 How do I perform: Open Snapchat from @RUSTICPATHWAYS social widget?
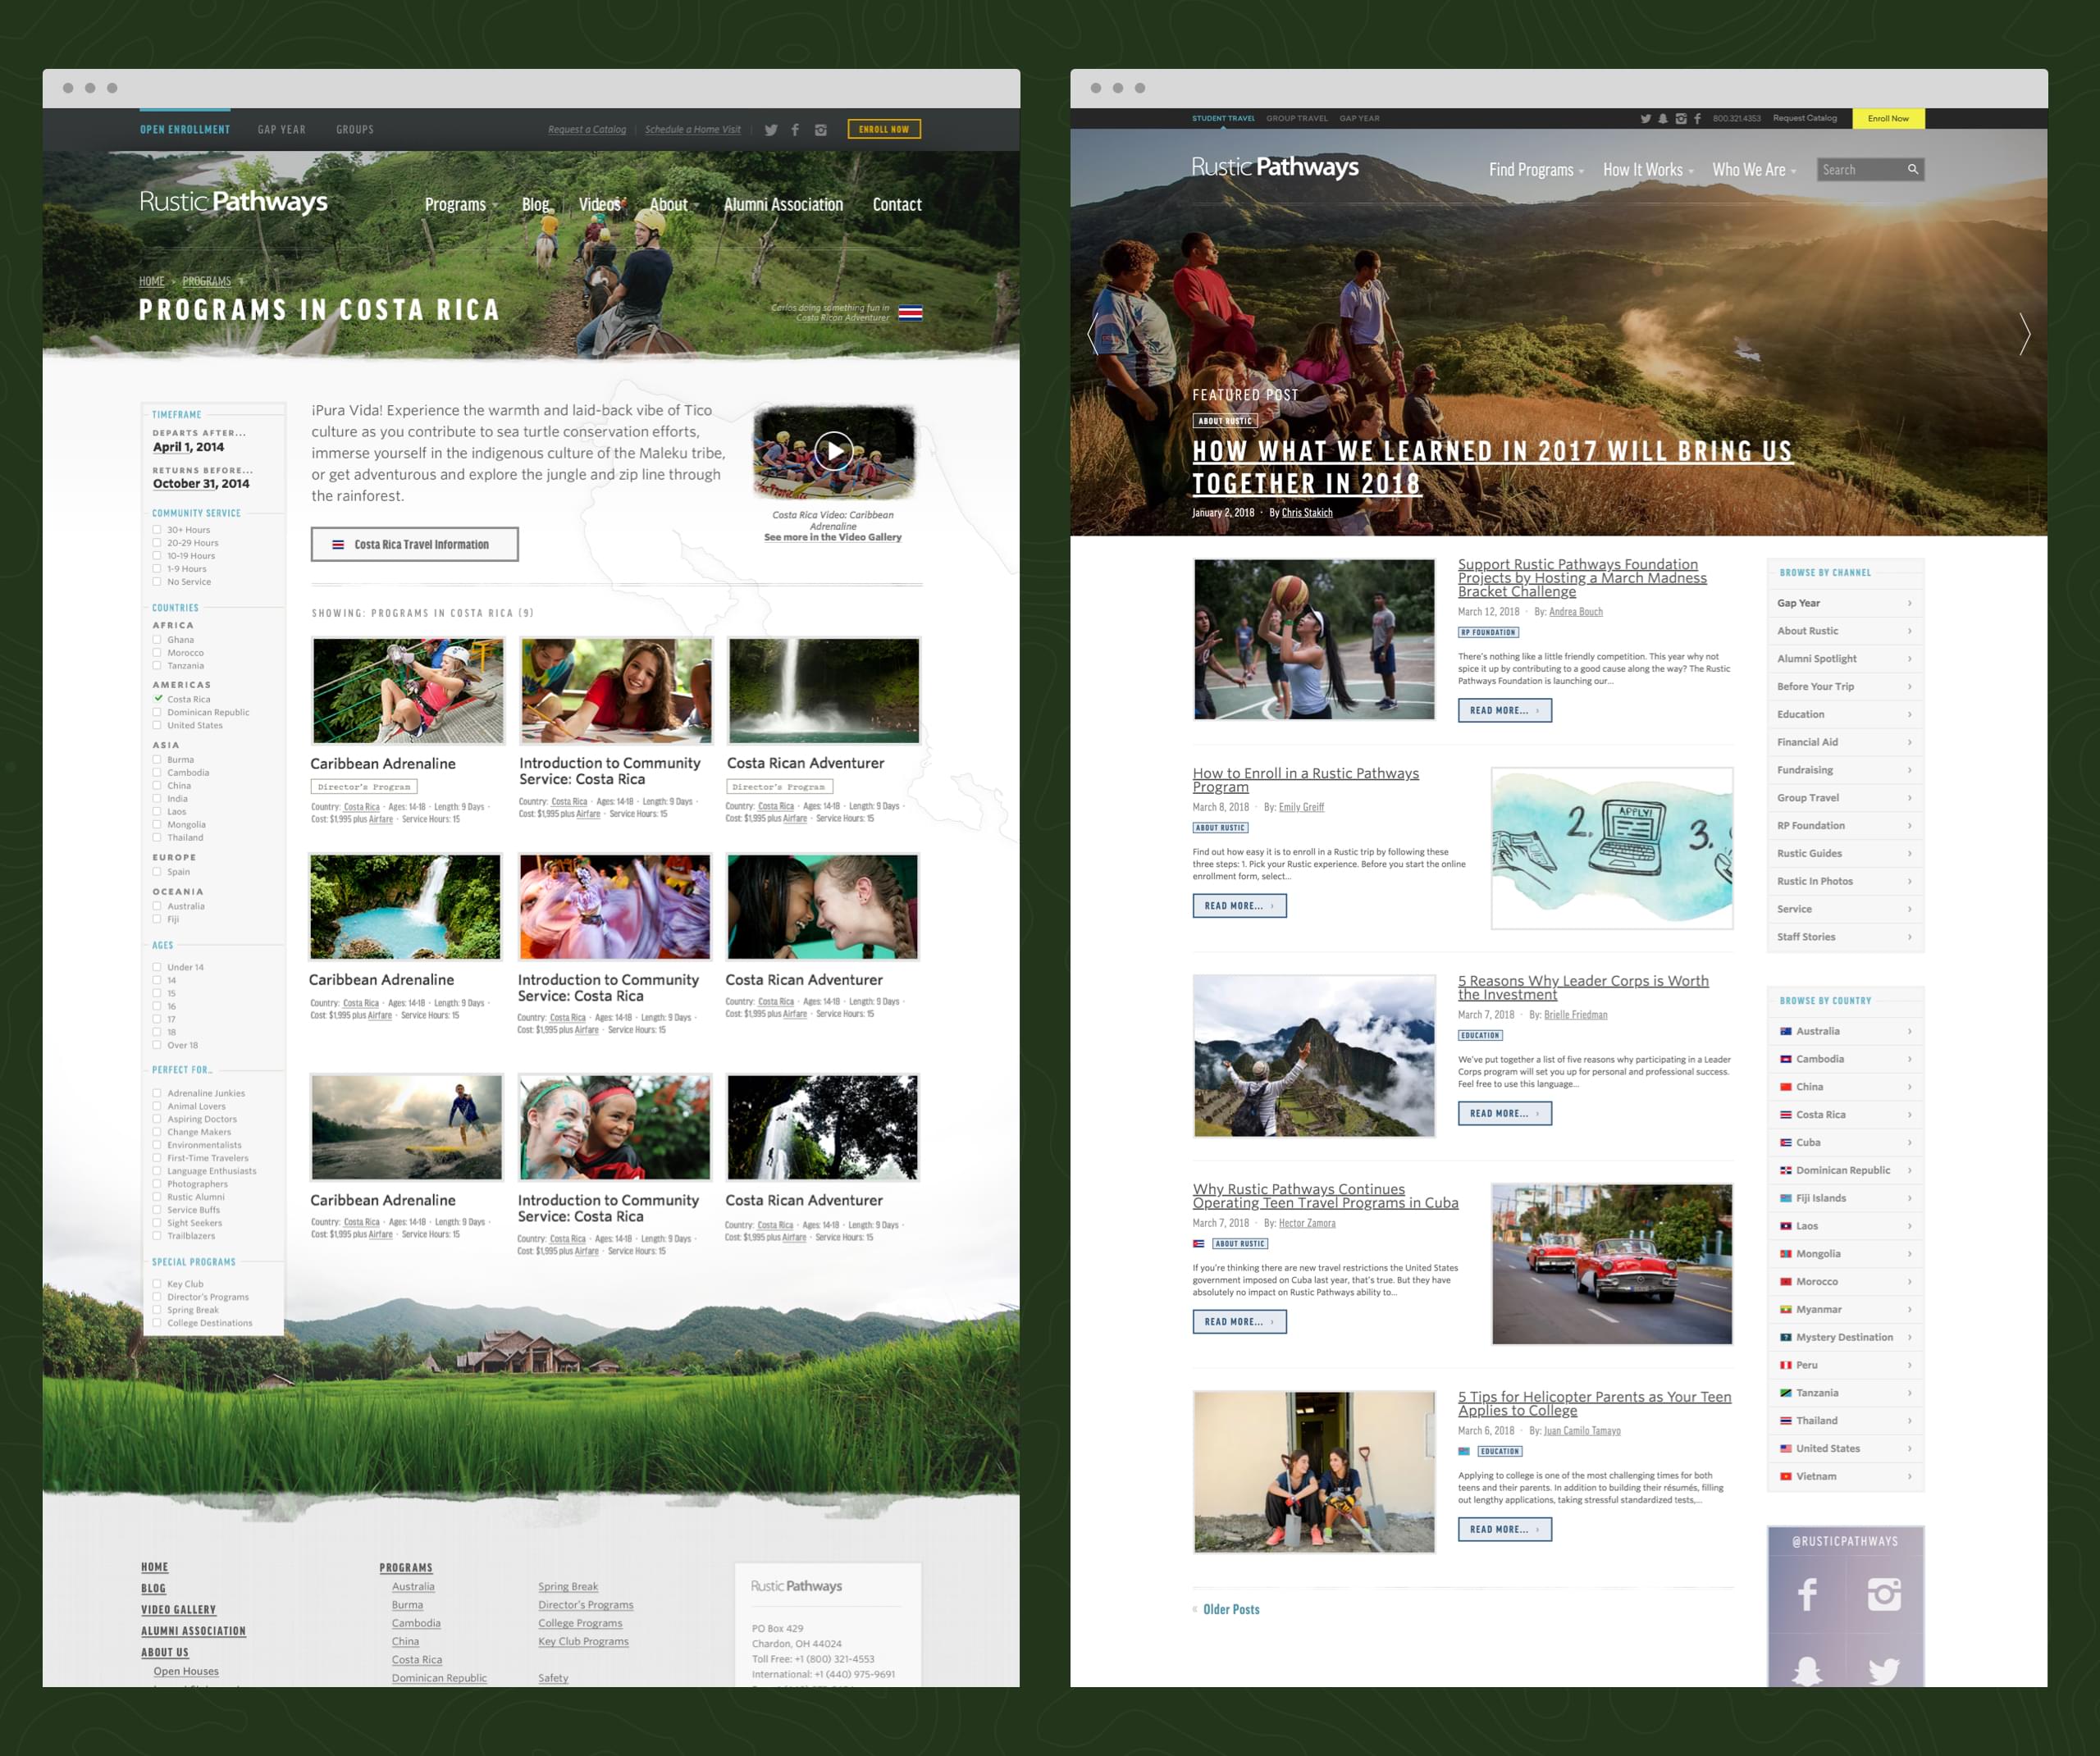click(x=1806, y=1671)
